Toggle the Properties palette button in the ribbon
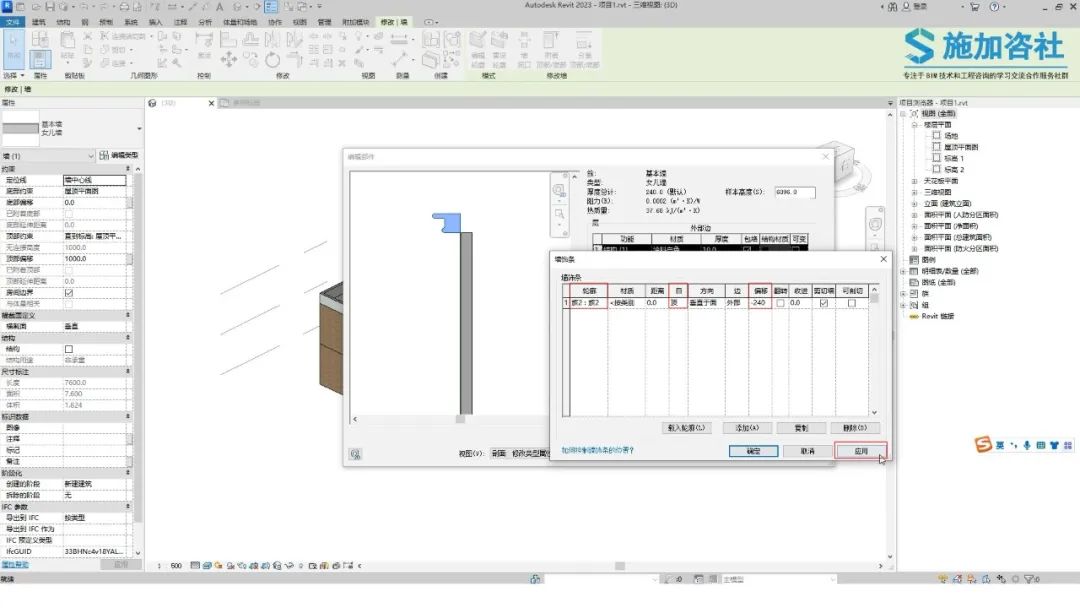This screenshot has height=608, width=1080. (40, 59)
